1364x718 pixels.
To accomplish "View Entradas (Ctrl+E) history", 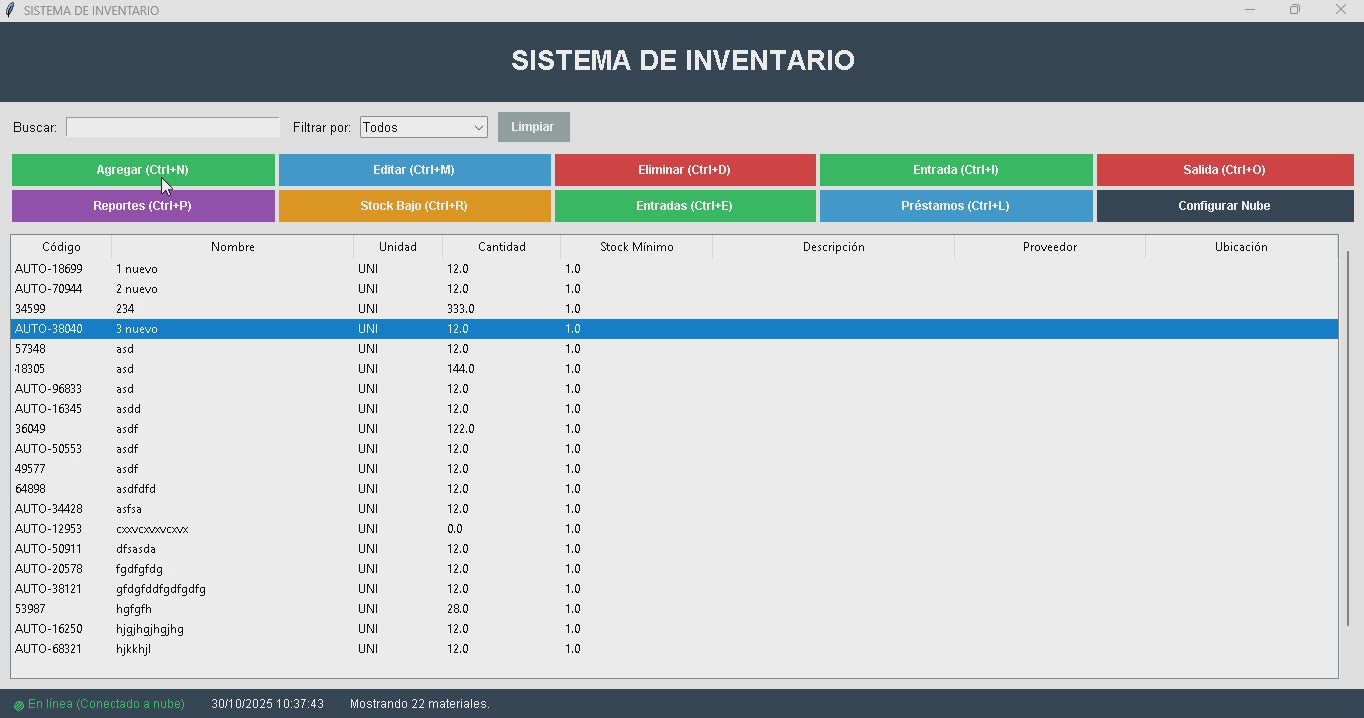I will 684,206.
